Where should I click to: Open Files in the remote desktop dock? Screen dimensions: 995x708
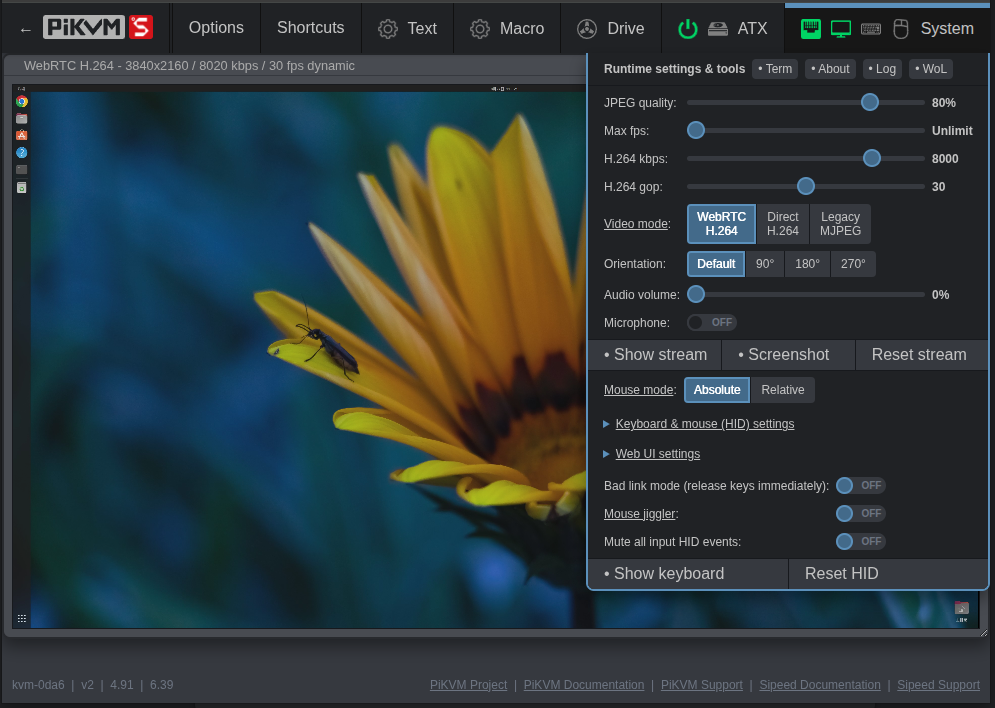22,119
